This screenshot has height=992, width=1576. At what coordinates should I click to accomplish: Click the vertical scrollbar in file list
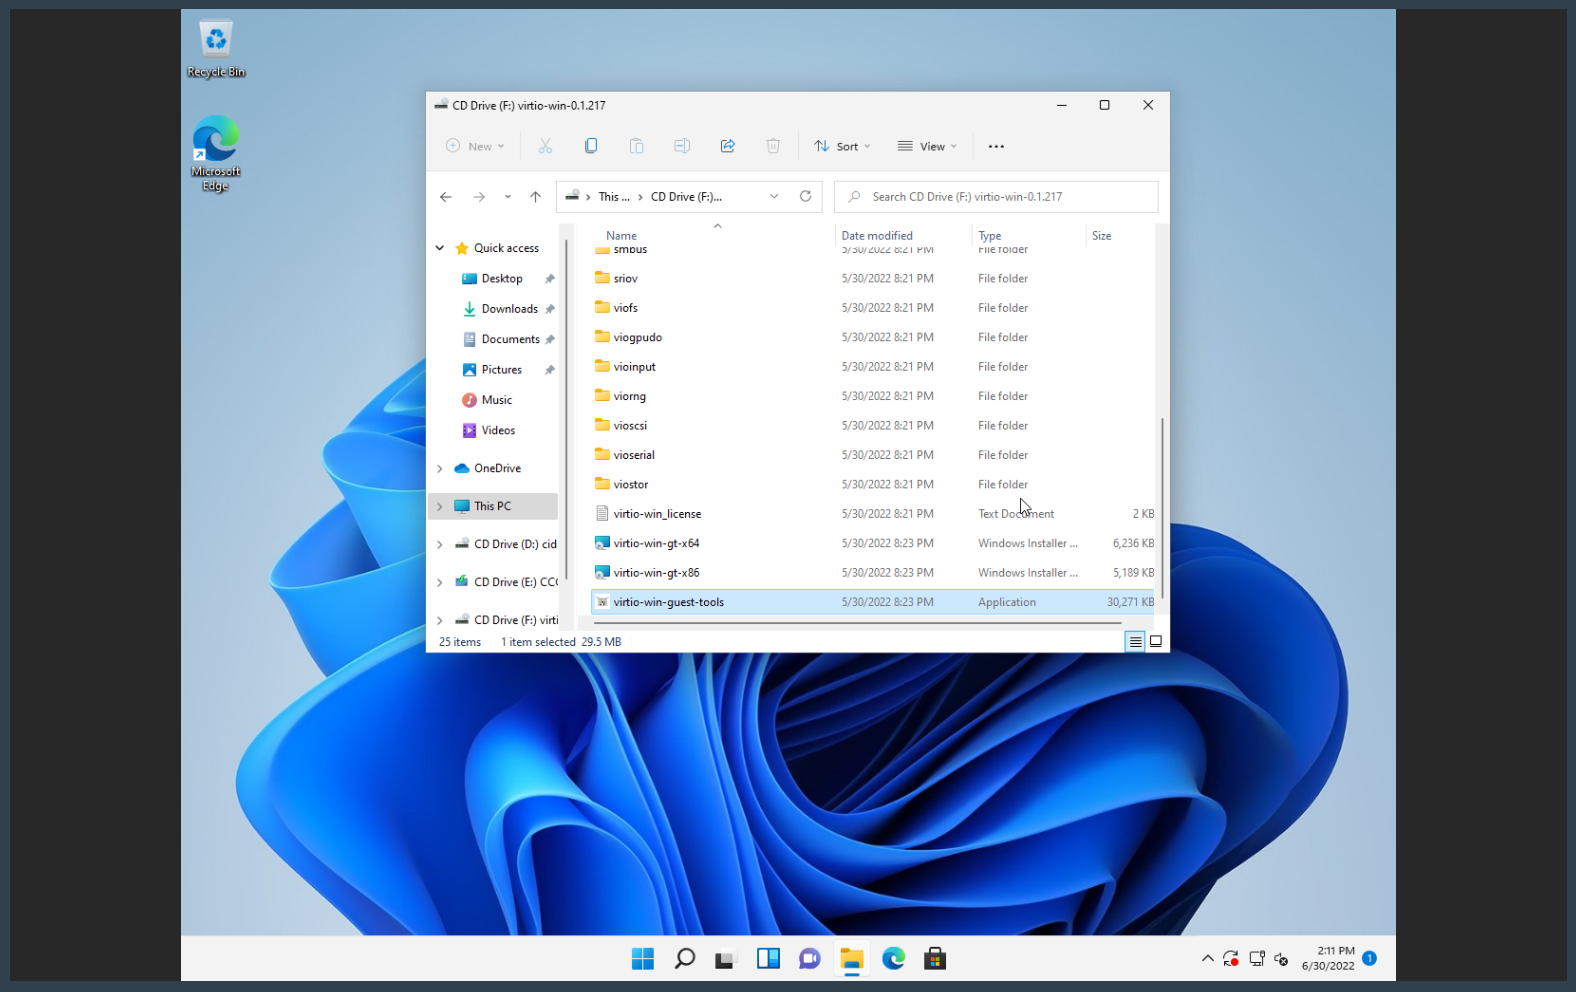[x=1162, y=509]
